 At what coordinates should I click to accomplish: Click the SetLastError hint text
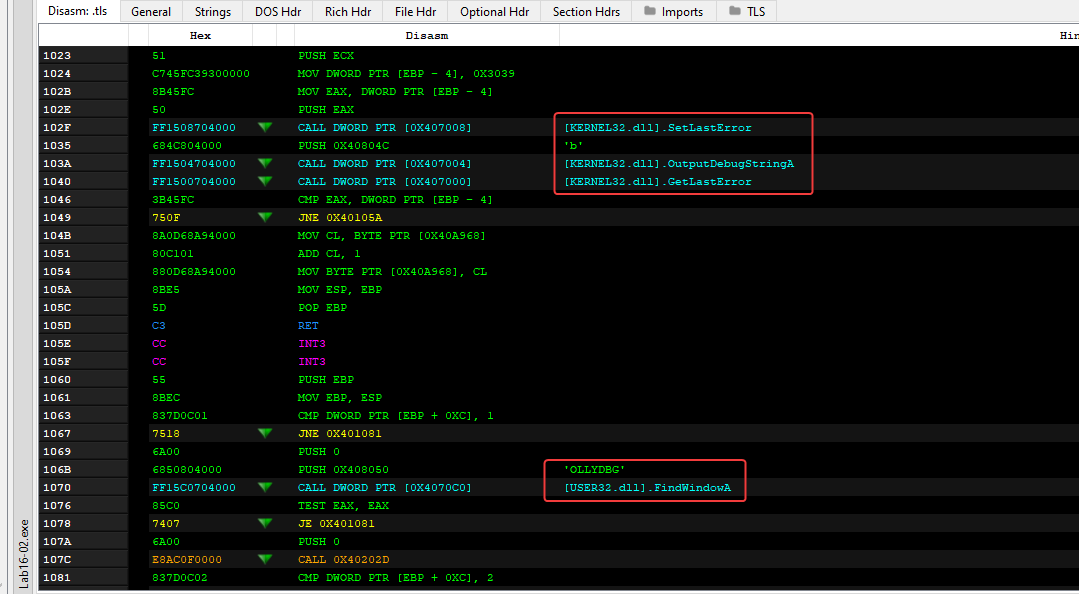[658, 127]
